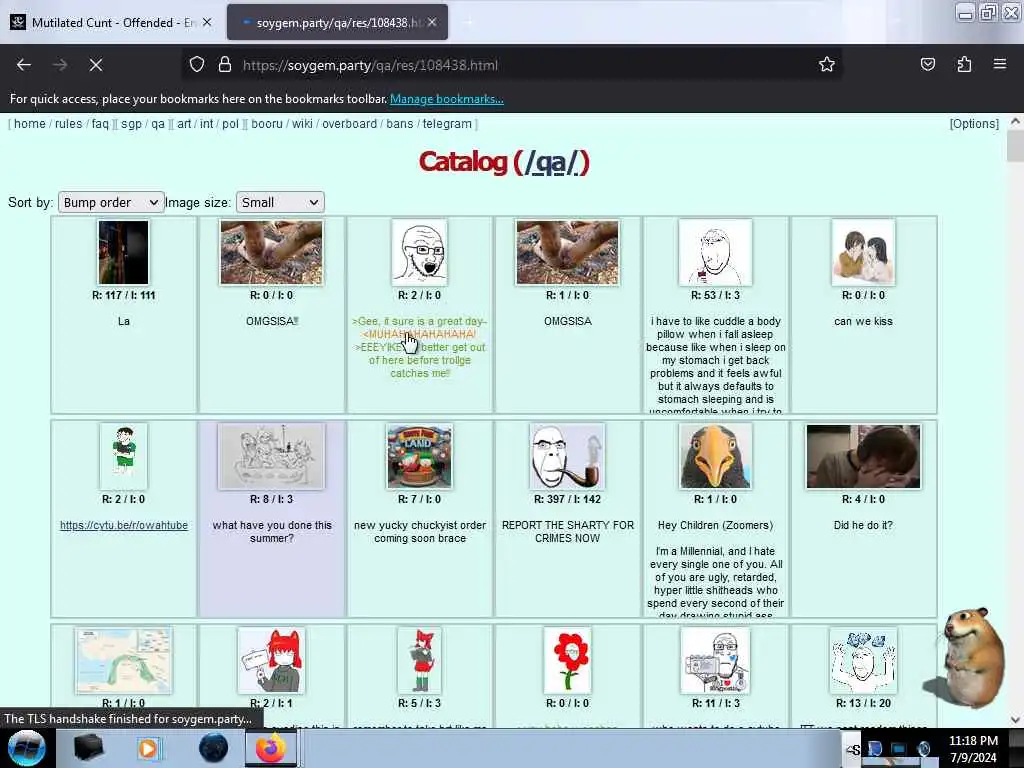This screenshot has height=768, width=1024.
Task: Open the int board link
Action: 206,123
